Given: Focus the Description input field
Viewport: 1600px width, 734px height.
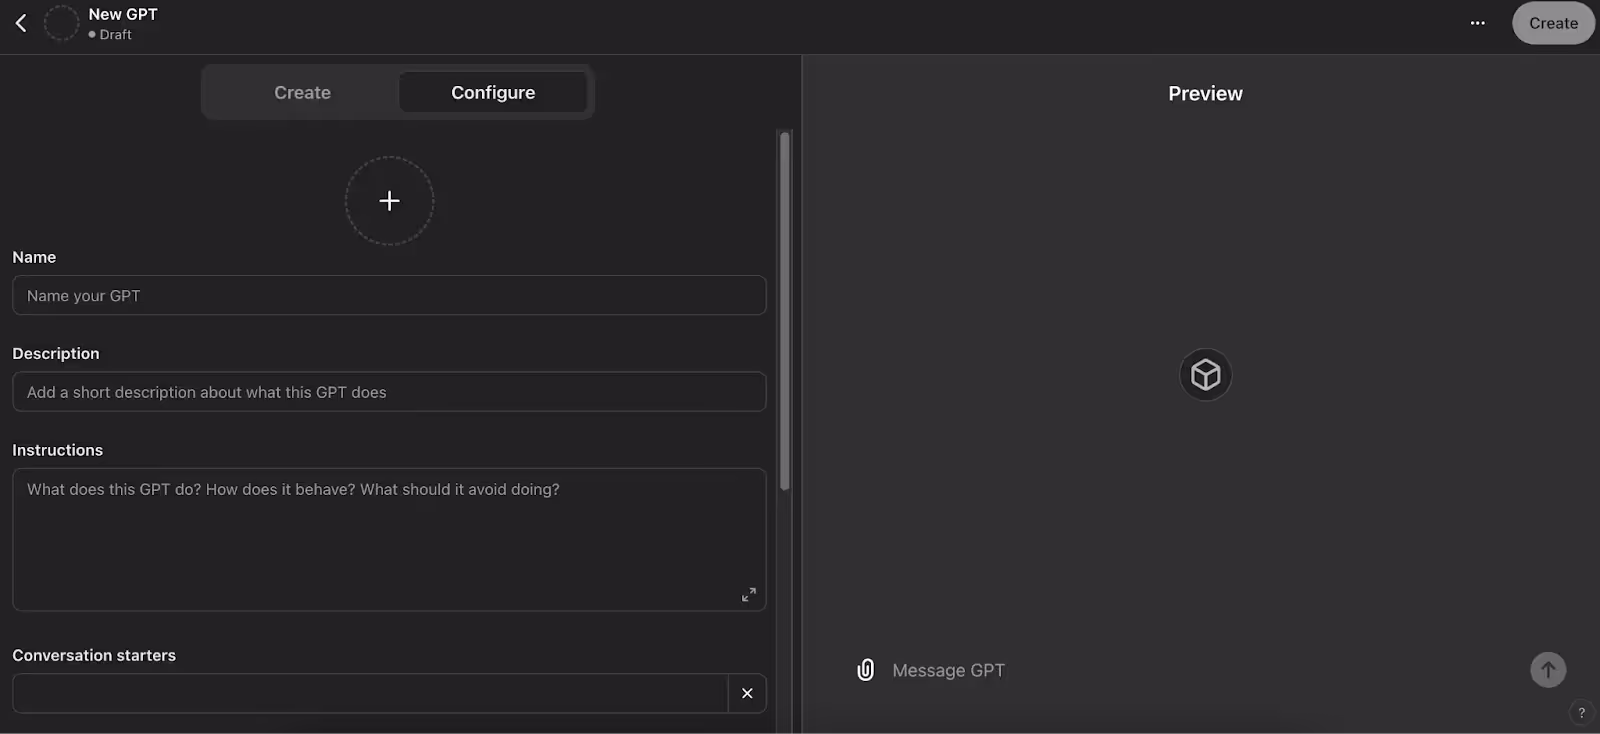Looking at the screenshot, I should [389, 392].
